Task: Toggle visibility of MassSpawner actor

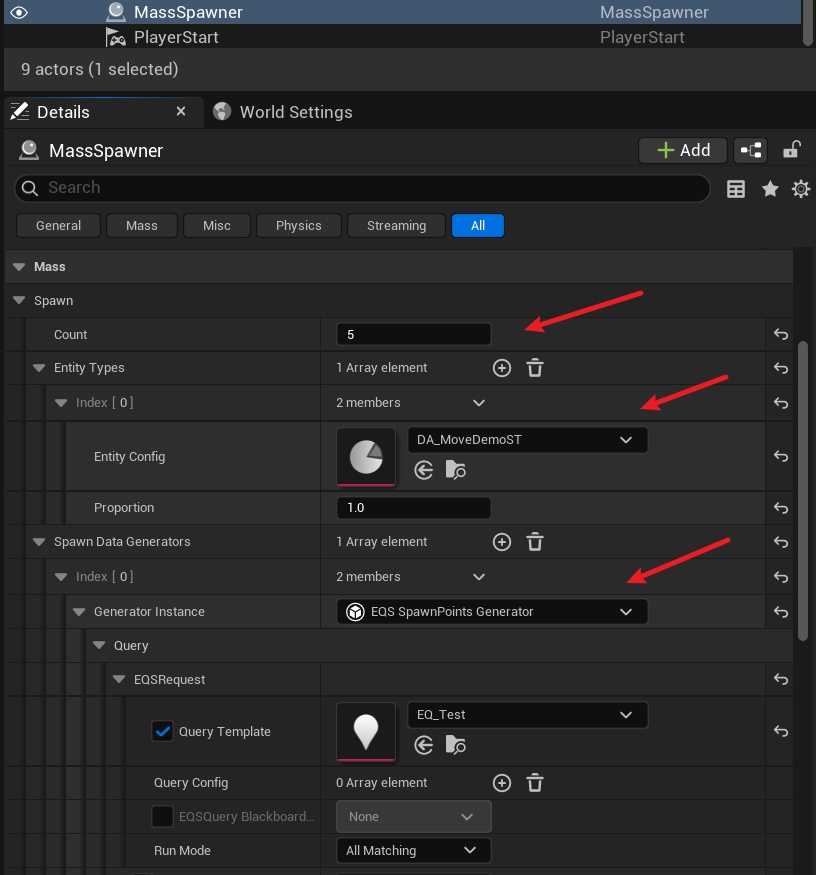Action: coord(19,12)
